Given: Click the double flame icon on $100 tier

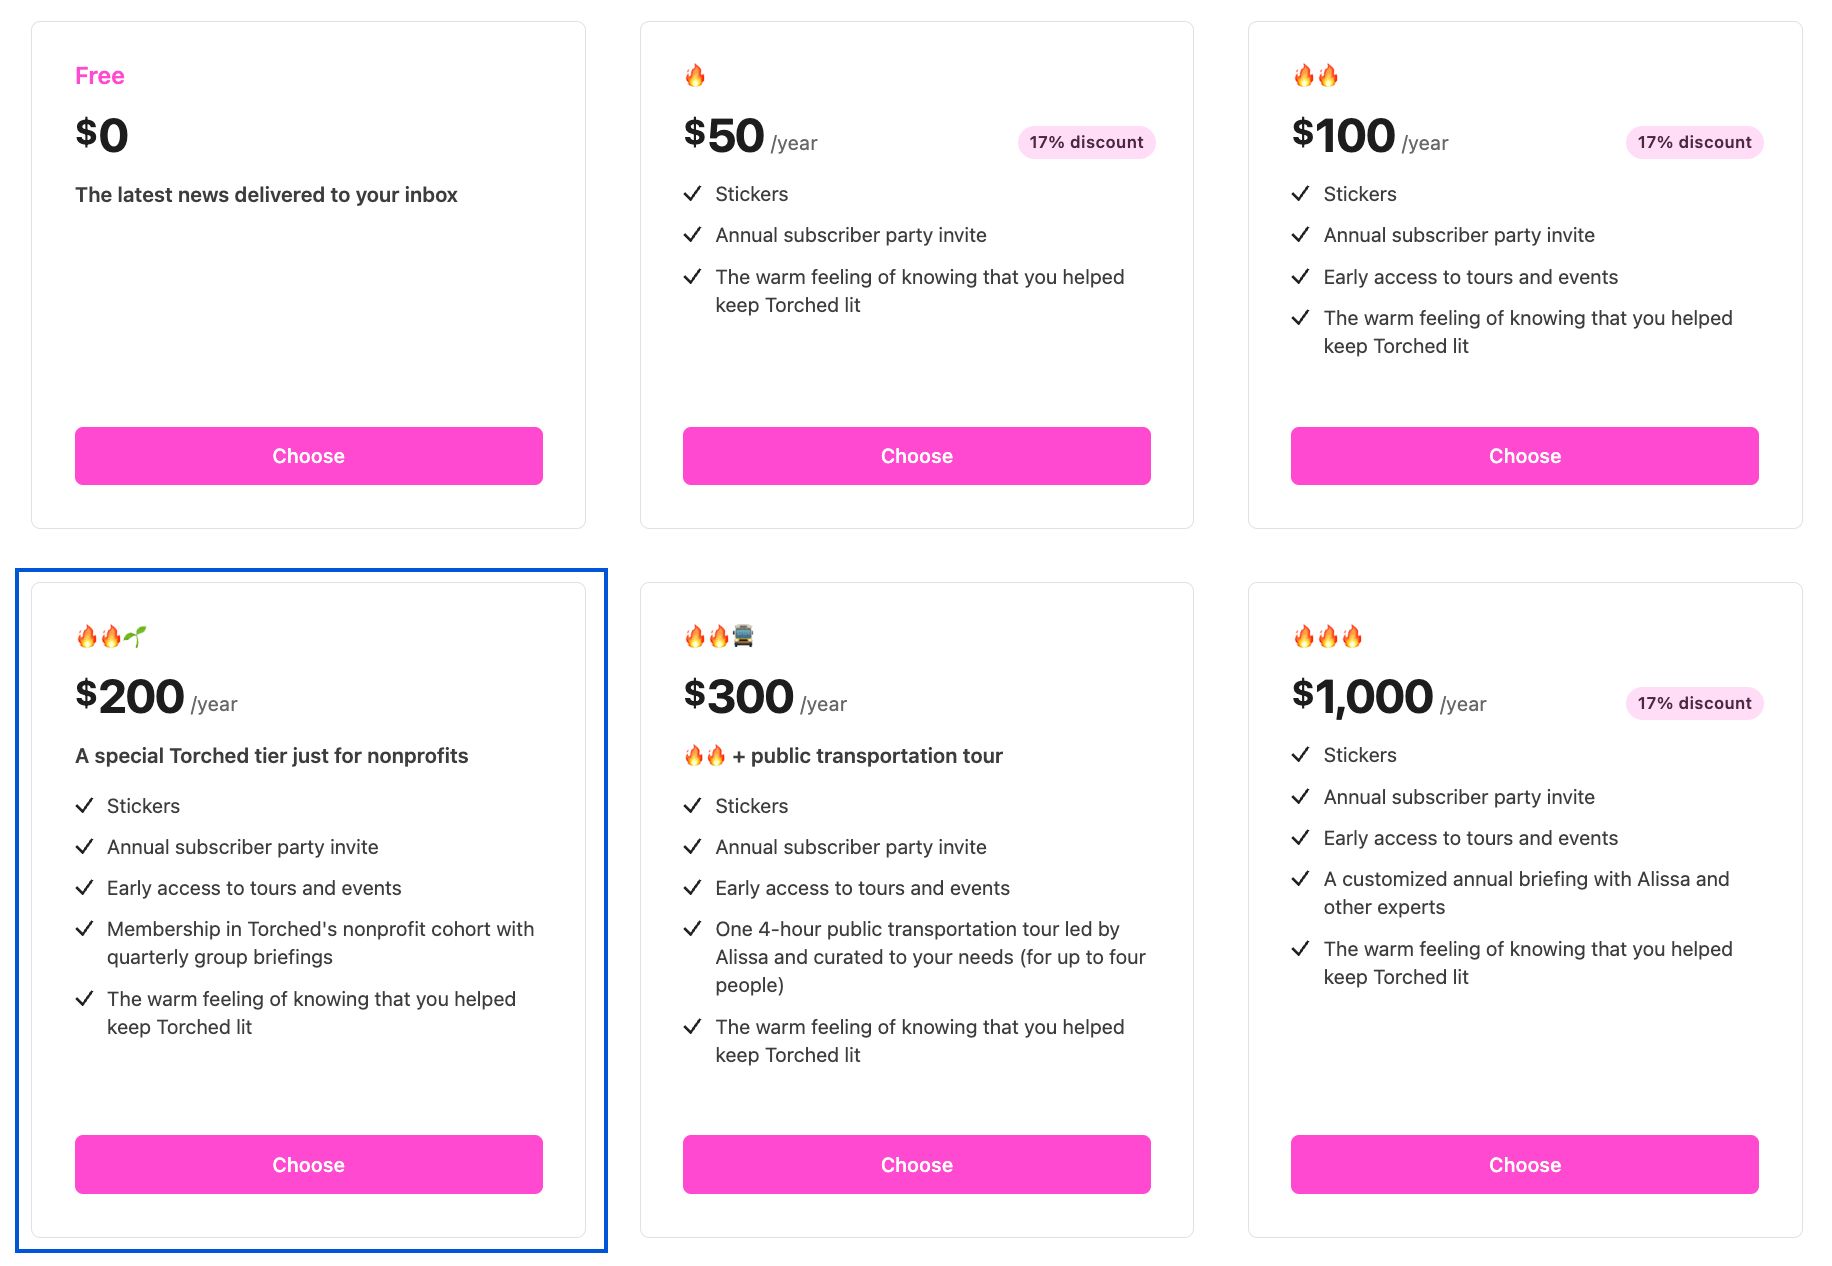Looking at the screenshot, I should 1315,76.
